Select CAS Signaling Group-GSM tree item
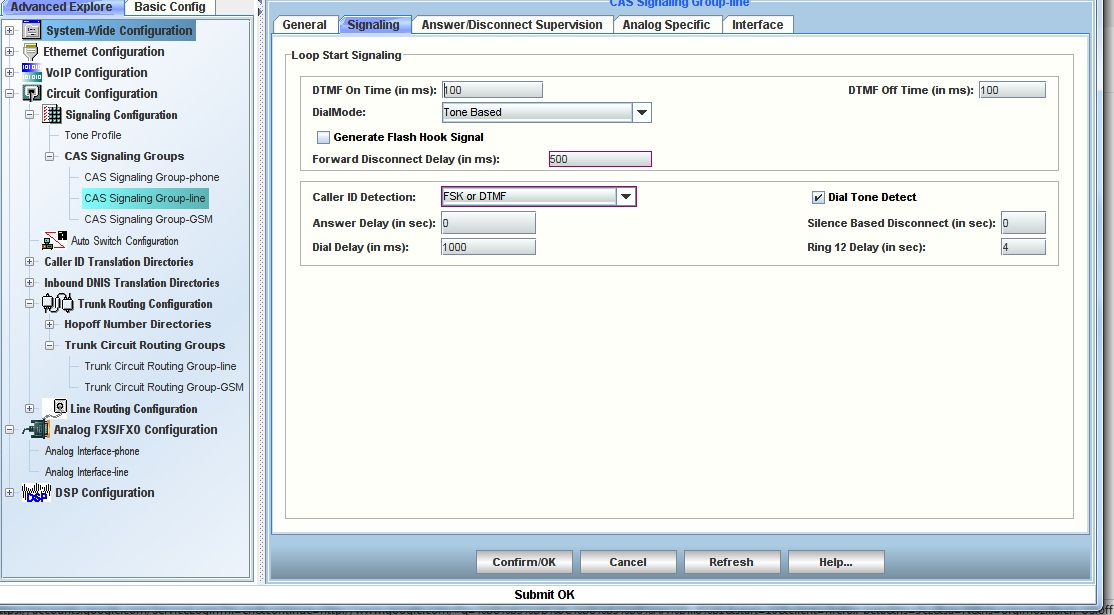The image size is (1114, 615). point(148,219)
